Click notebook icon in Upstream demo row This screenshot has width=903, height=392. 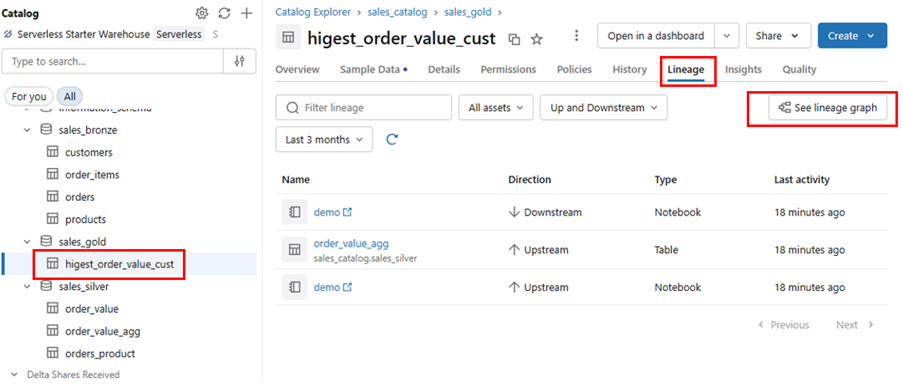tap(294, 287)
